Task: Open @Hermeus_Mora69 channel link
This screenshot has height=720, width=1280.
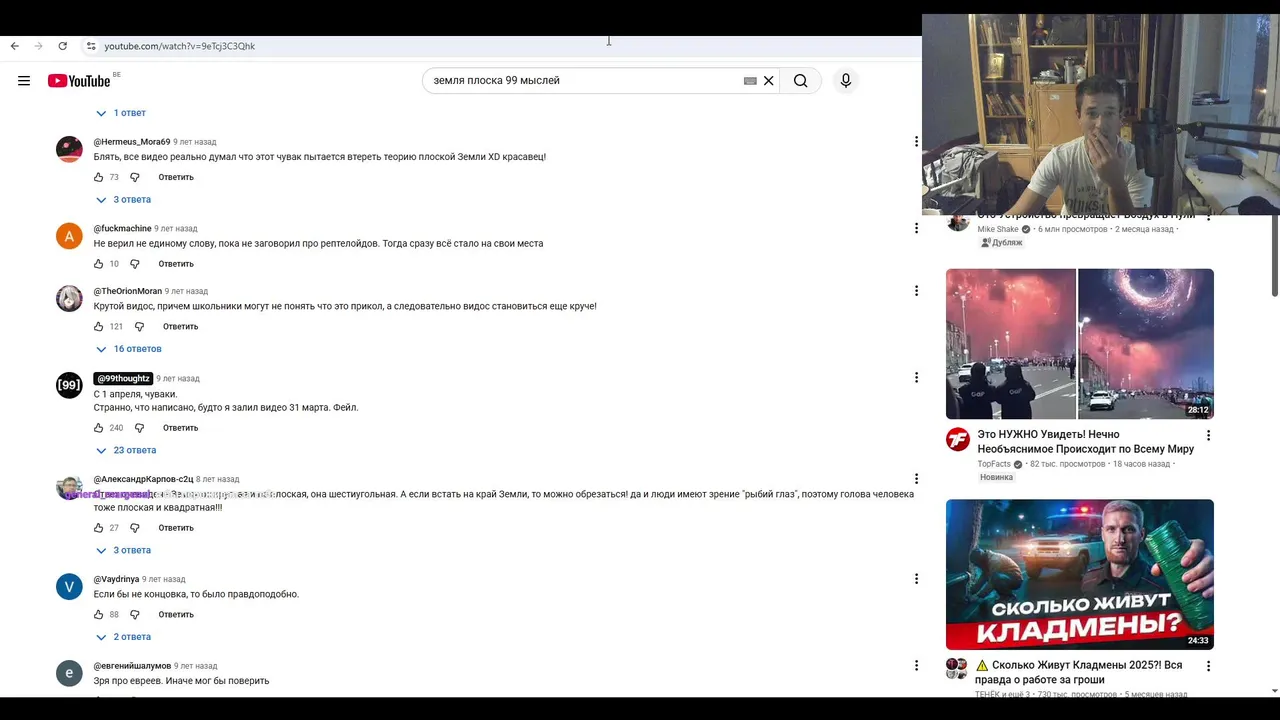Action: pos(132,142)
